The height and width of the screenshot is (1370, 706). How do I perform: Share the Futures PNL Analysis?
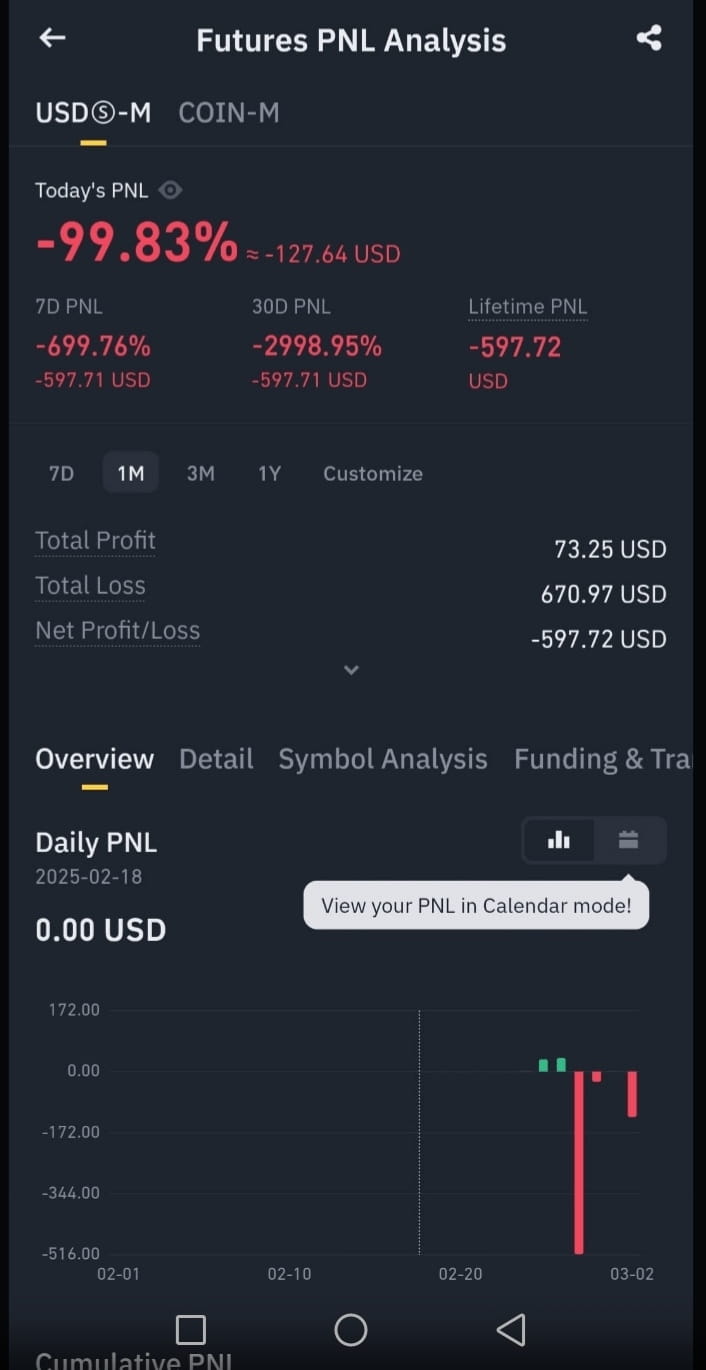[649, 38]
